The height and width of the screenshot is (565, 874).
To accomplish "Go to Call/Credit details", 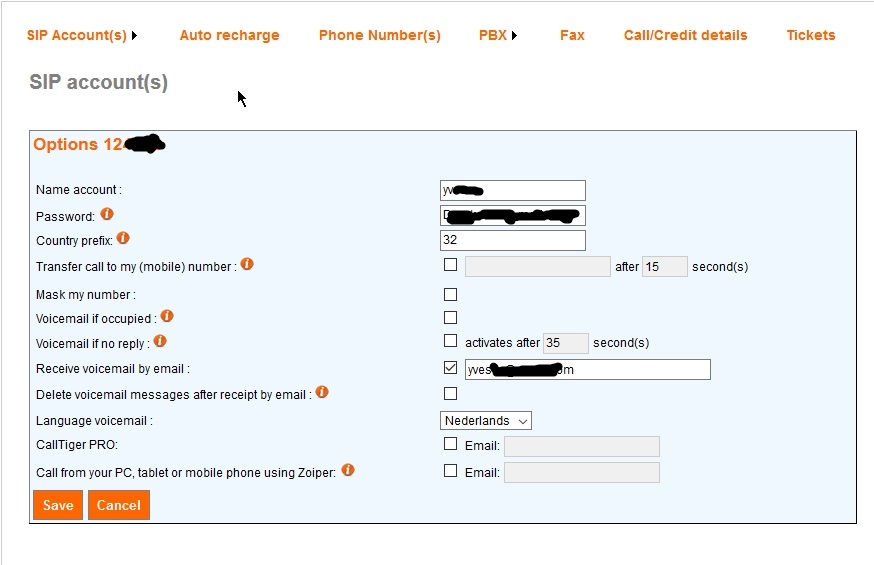I will pos(685,35).
